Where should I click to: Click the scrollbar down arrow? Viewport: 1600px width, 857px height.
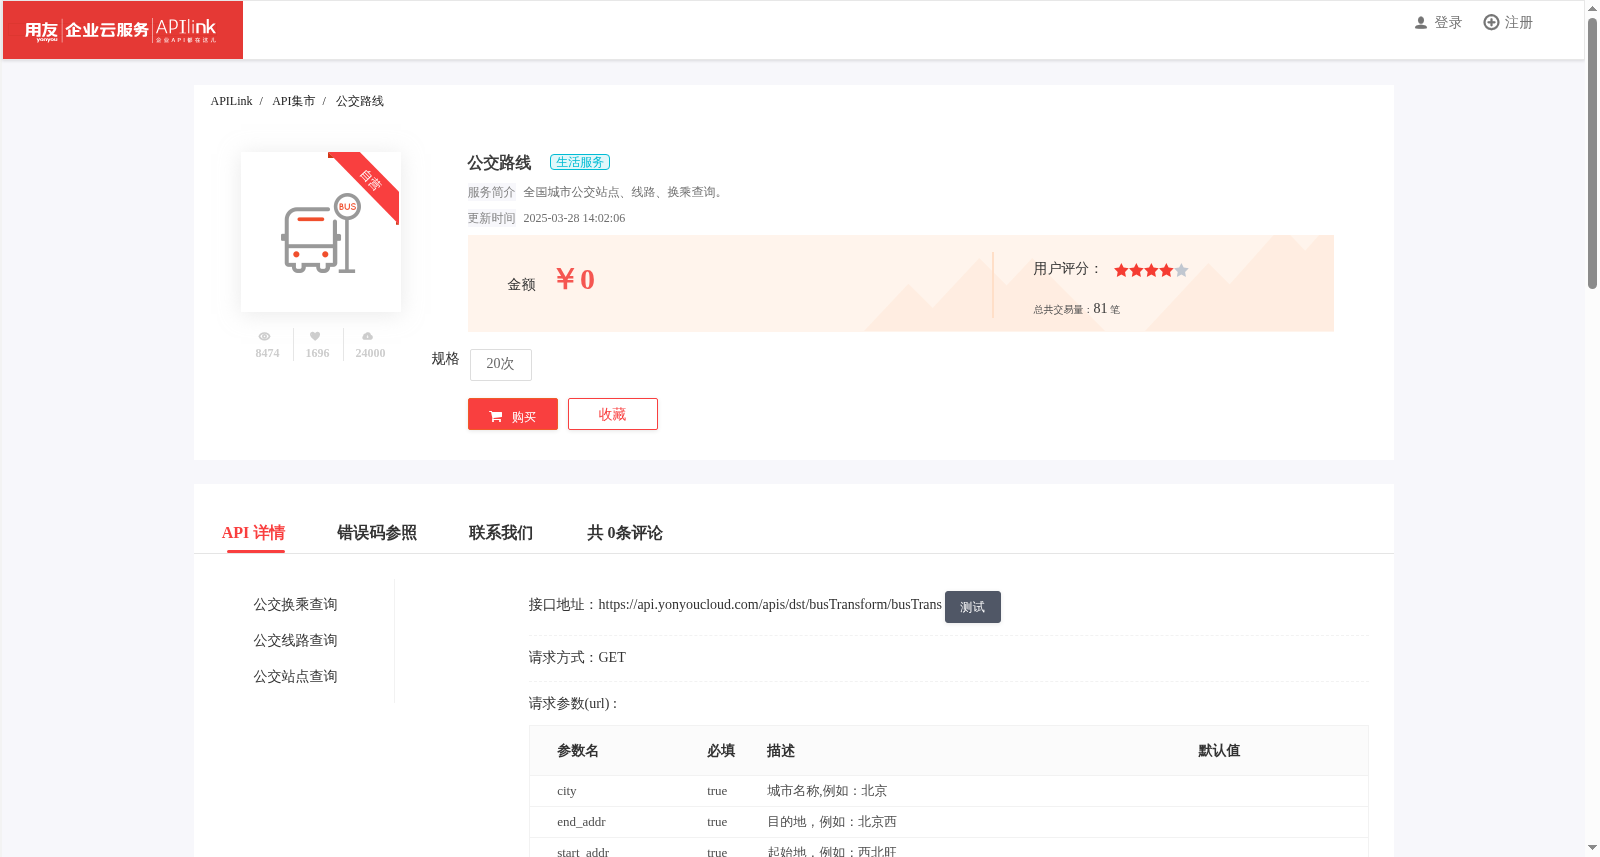point(1592,848)
